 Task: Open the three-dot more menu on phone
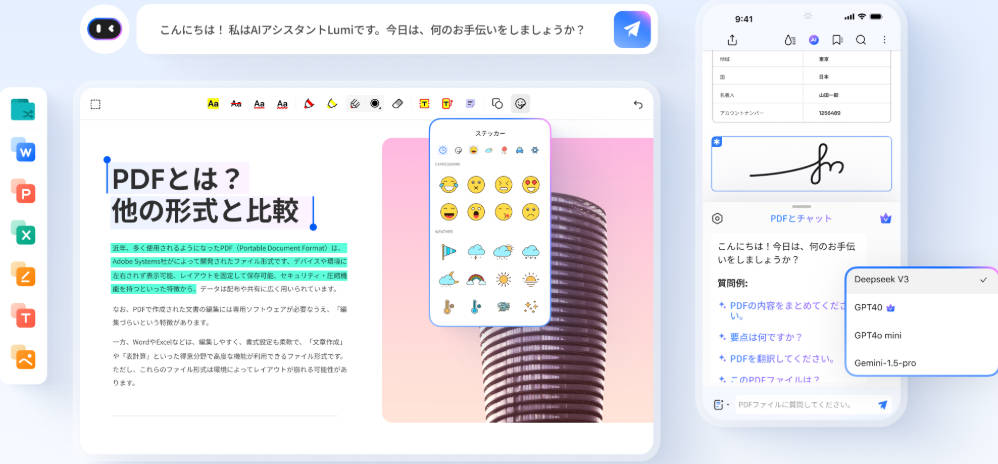click(x=884, y=40)
